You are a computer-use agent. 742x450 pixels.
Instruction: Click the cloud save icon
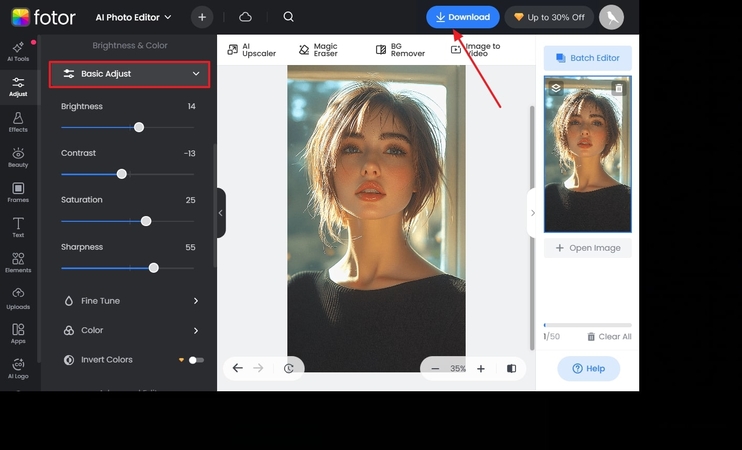245,17
